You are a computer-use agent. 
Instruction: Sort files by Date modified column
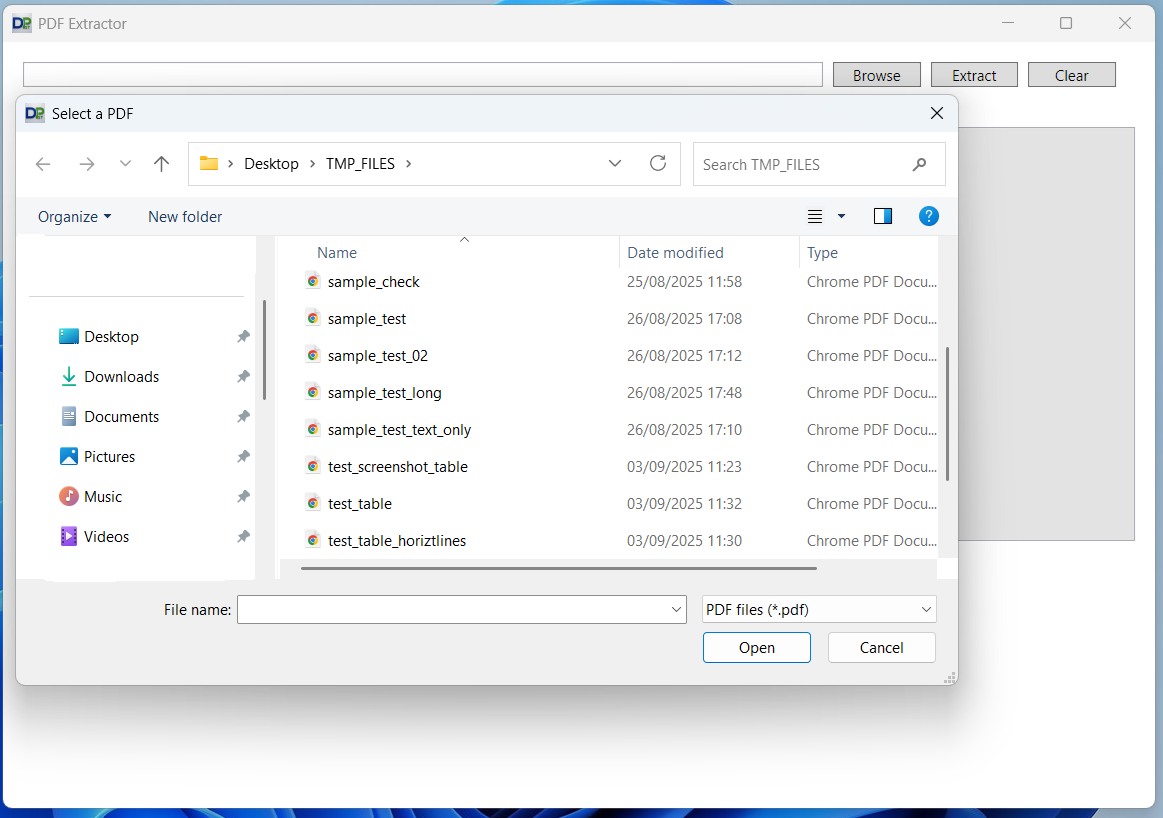point(675,253)
